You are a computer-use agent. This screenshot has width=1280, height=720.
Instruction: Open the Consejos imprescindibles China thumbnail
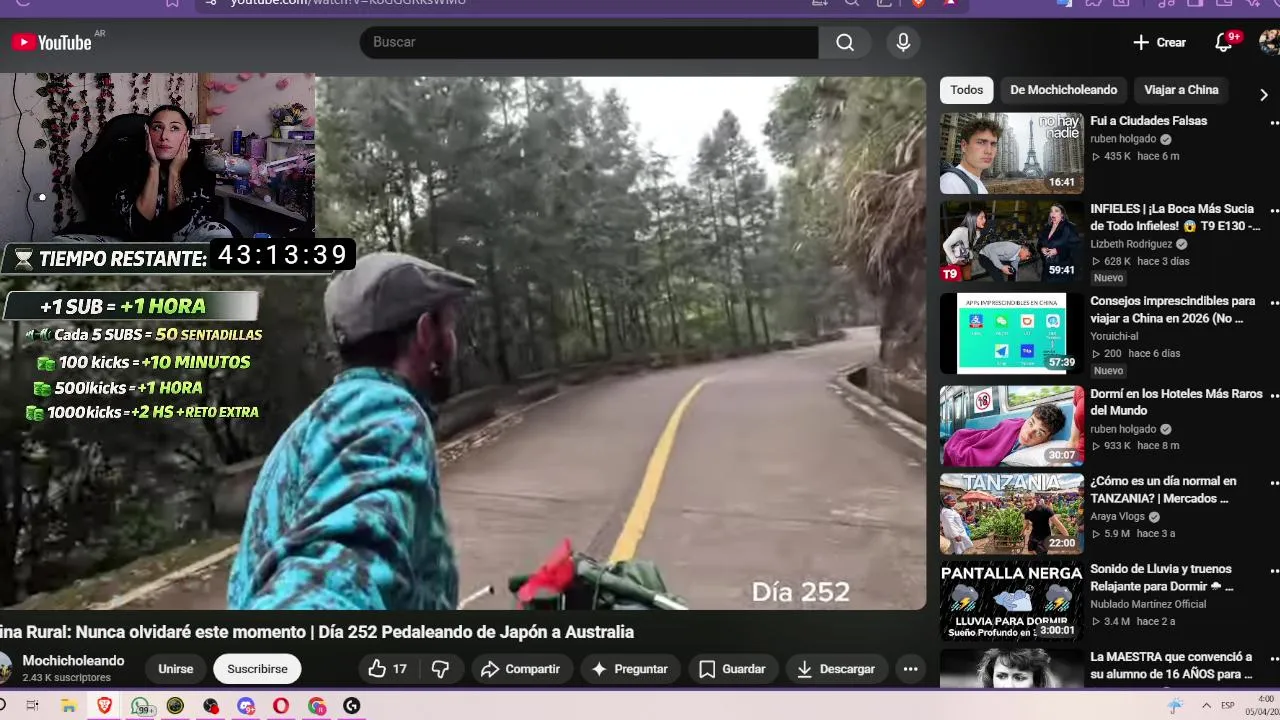point(1011,333)
